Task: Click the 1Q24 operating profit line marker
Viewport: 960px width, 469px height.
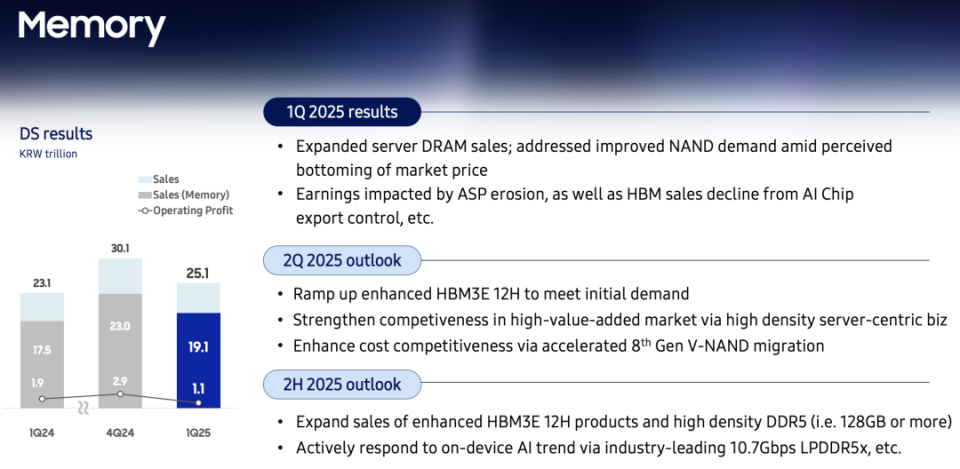Action: coord(42,399)
